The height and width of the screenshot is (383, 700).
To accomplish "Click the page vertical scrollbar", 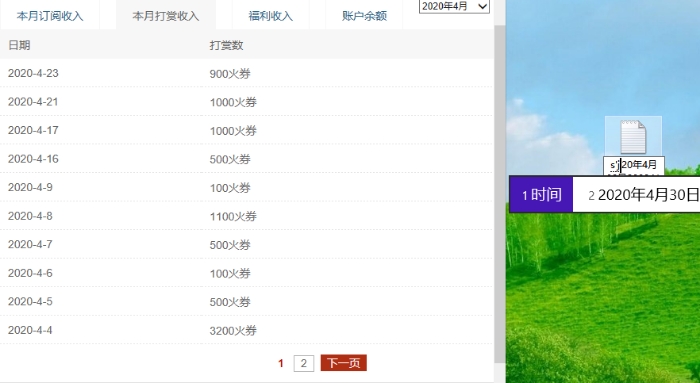I will [500, 194].
